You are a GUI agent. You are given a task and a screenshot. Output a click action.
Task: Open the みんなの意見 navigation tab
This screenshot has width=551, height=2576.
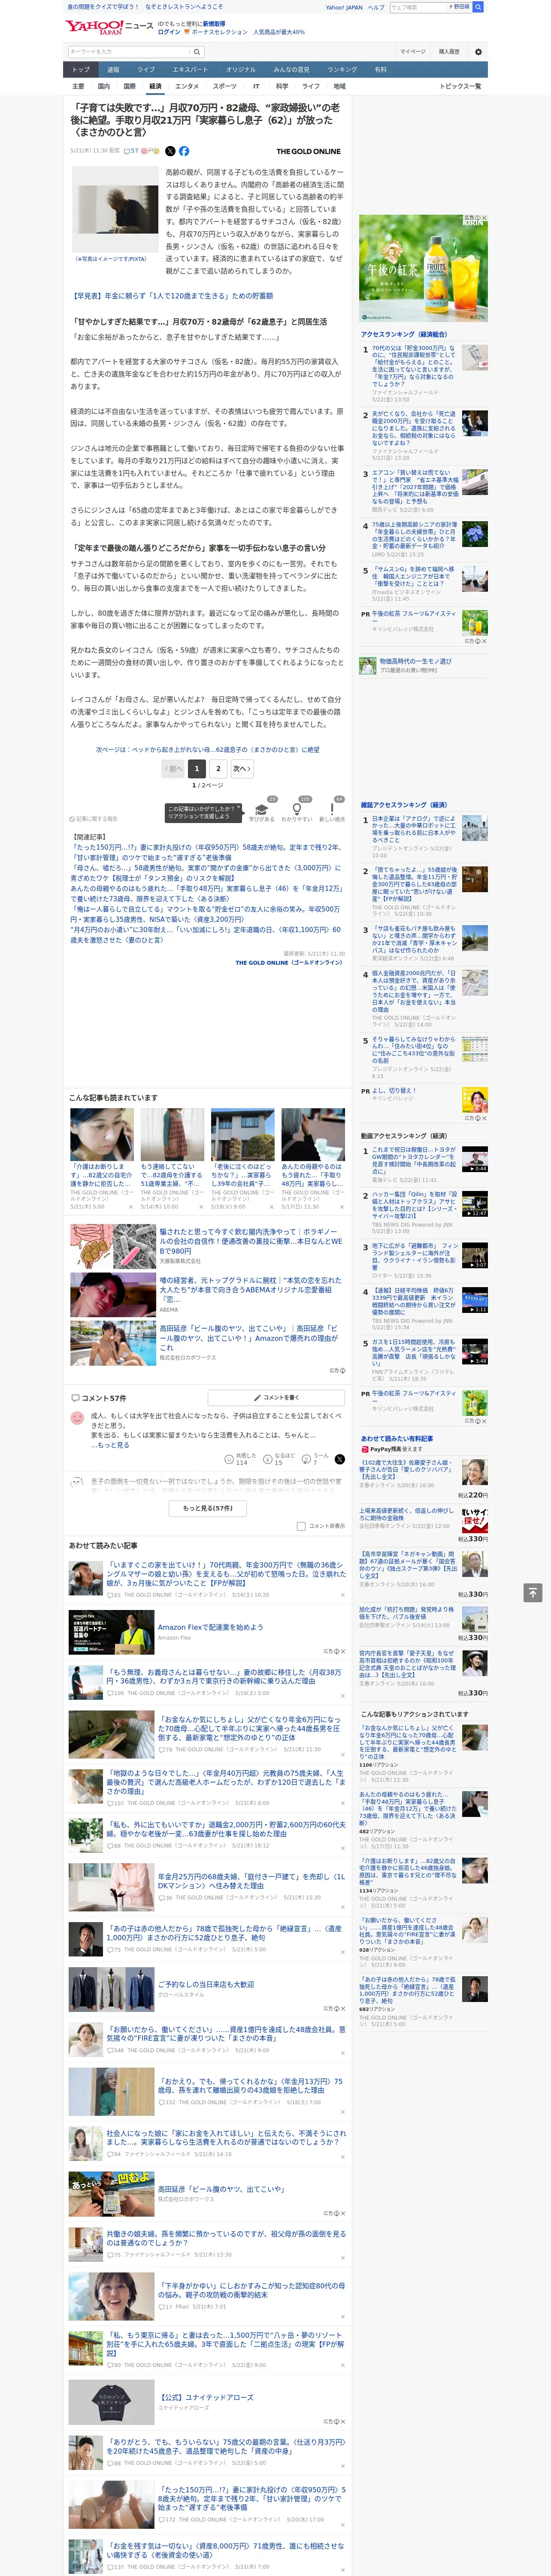(291, 70)
